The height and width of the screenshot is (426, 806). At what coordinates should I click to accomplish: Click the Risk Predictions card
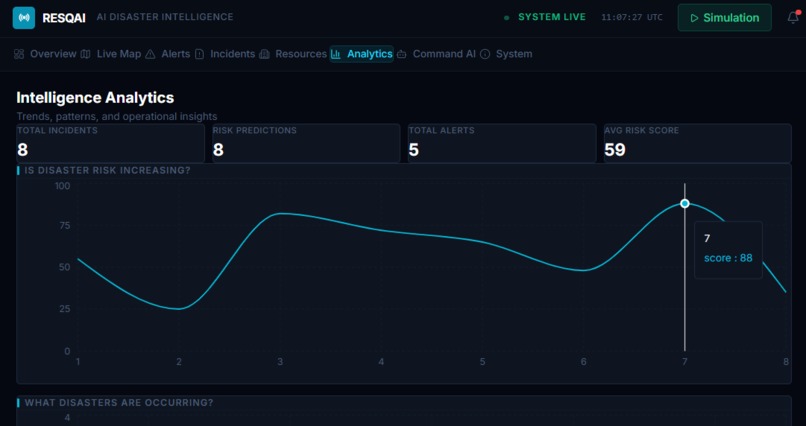click(x=306, y=143)
